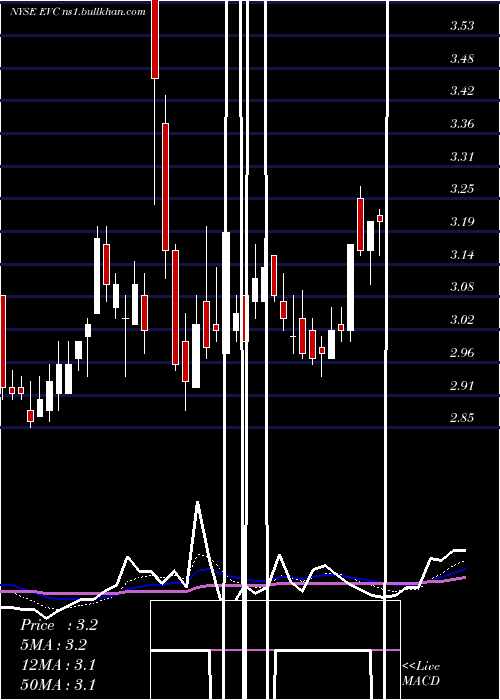
Task: Select the 3.36 price level label
Action: [x=462, y=124]
